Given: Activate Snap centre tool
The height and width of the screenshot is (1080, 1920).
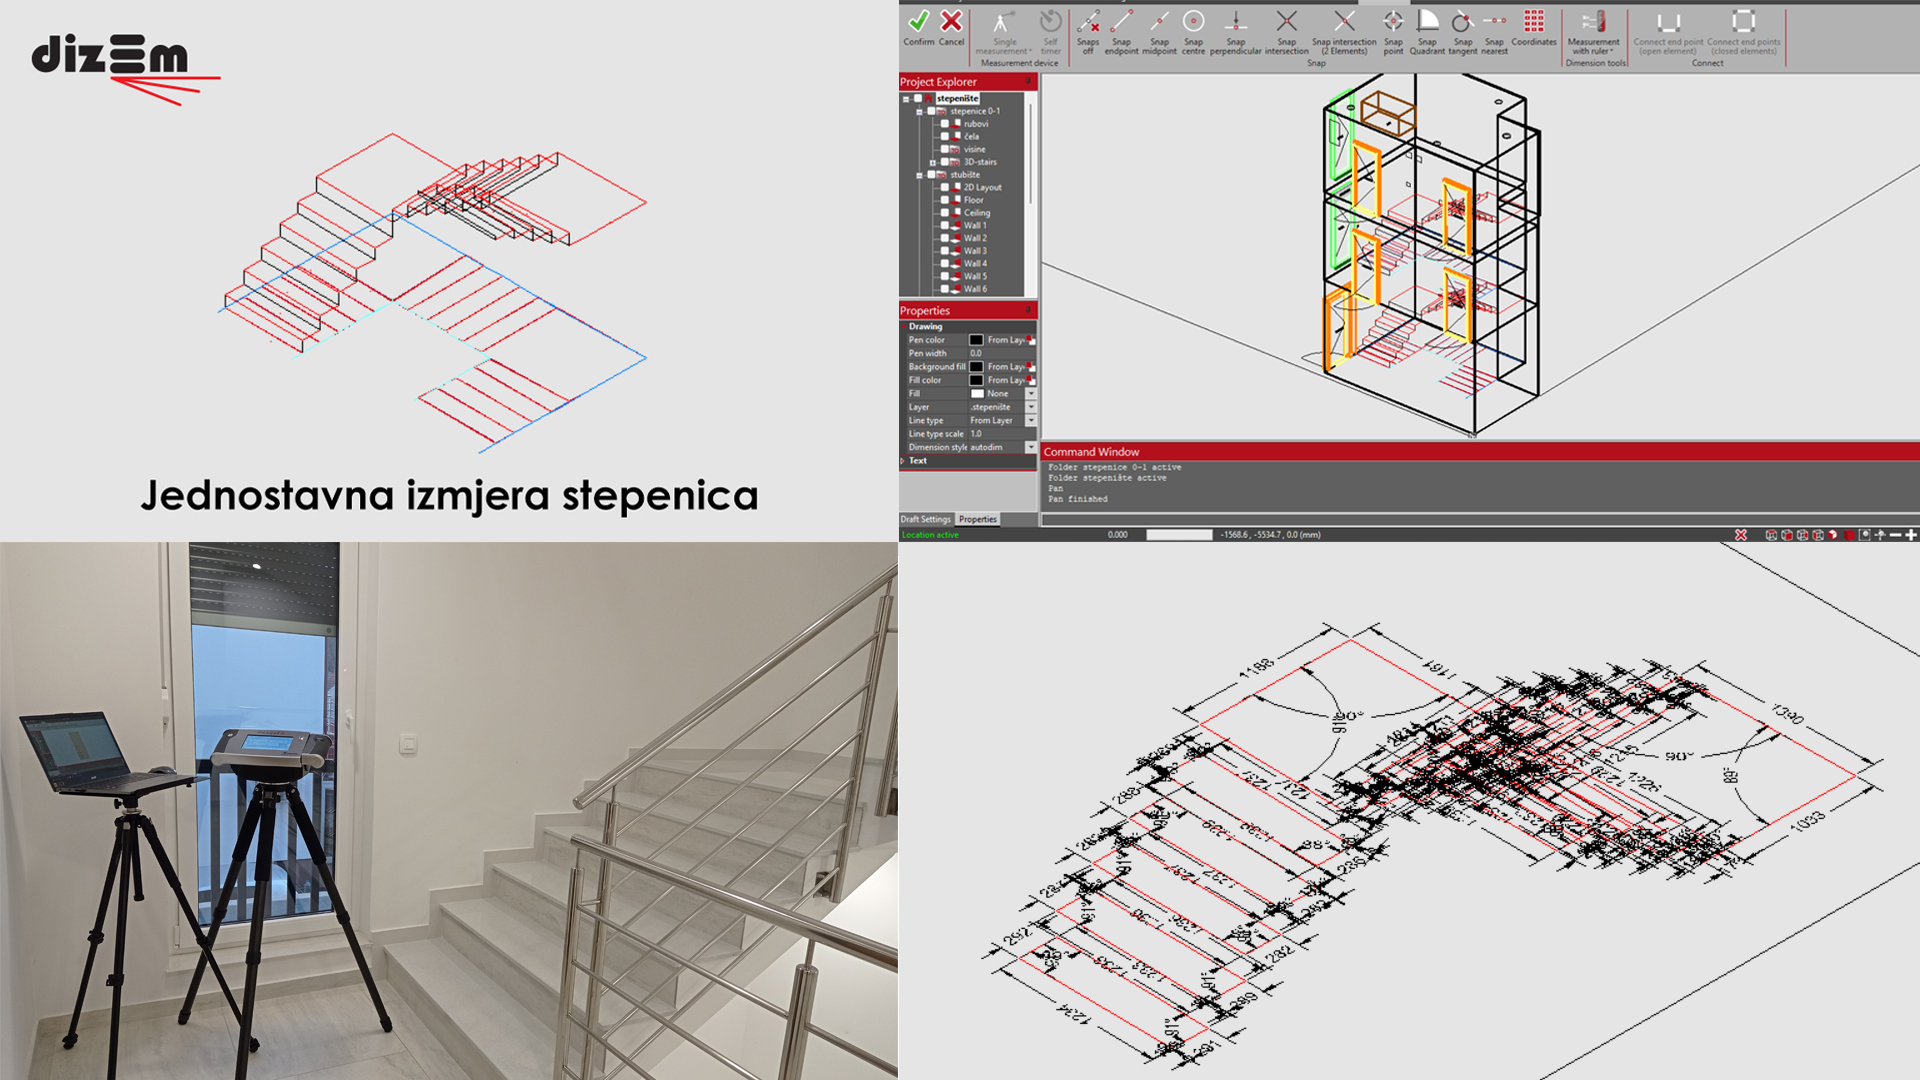Looking at the screenshot, I should pyautogui.click(x=1193, y=22).
